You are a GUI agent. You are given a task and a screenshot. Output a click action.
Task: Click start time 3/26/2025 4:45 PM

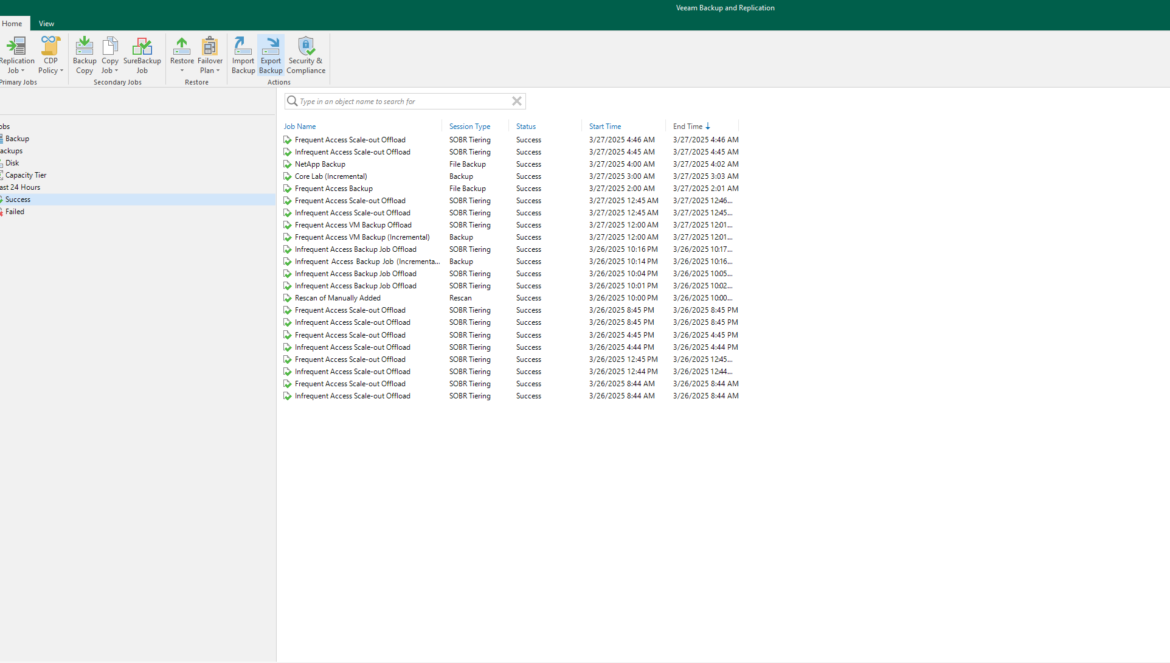click(622, 335)
